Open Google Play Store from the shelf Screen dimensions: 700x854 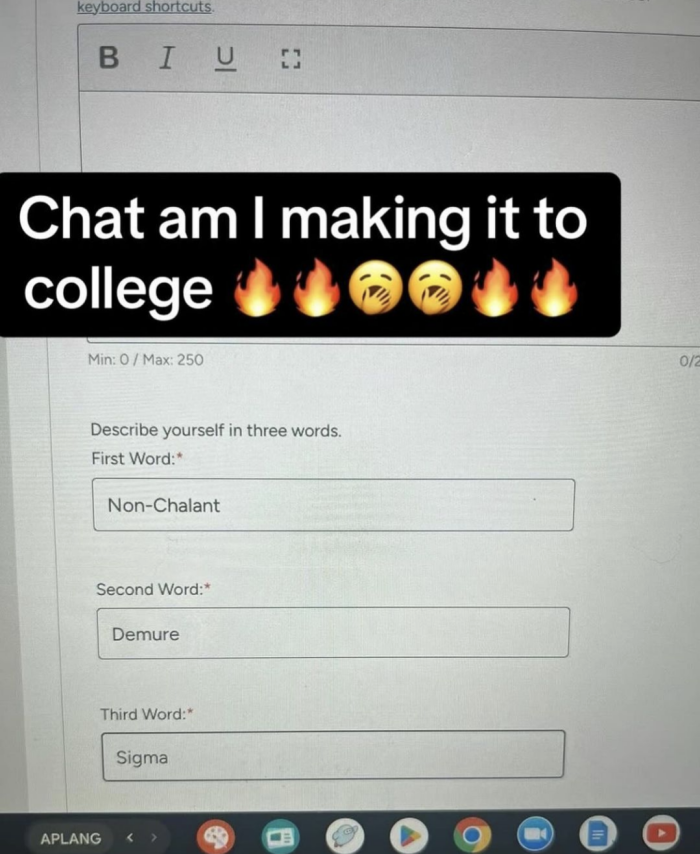pos(409,835)
